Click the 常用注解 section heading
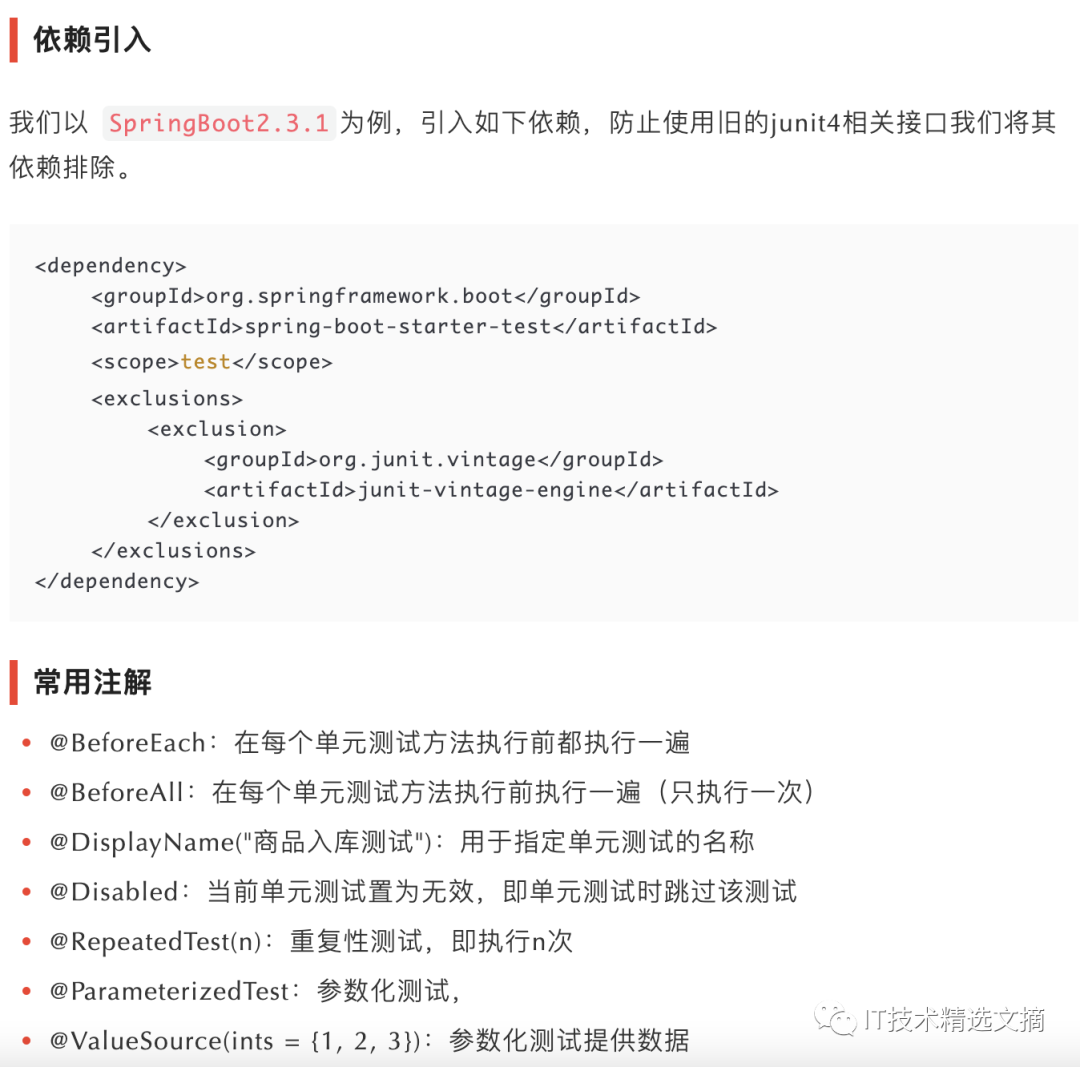 point(92,682)
